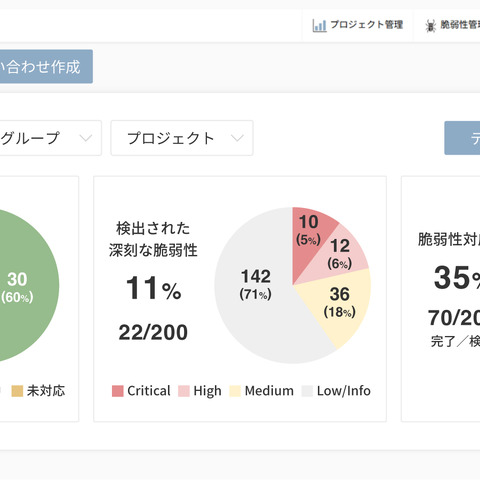Click the green pie segment labeled 30
This screenshot has height=480, width=480.
(x=17, y=287)
